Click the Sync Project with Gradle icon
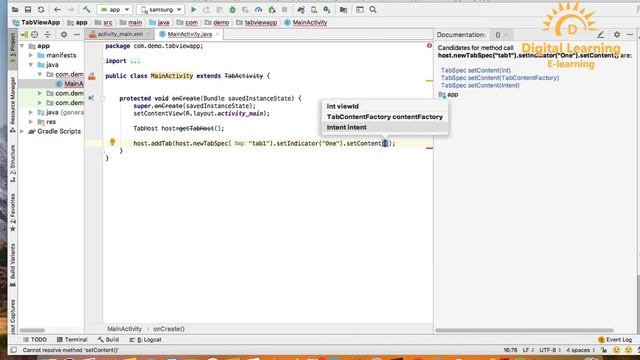The width and height of the screenshot is (640, 360). pos(301,9)
